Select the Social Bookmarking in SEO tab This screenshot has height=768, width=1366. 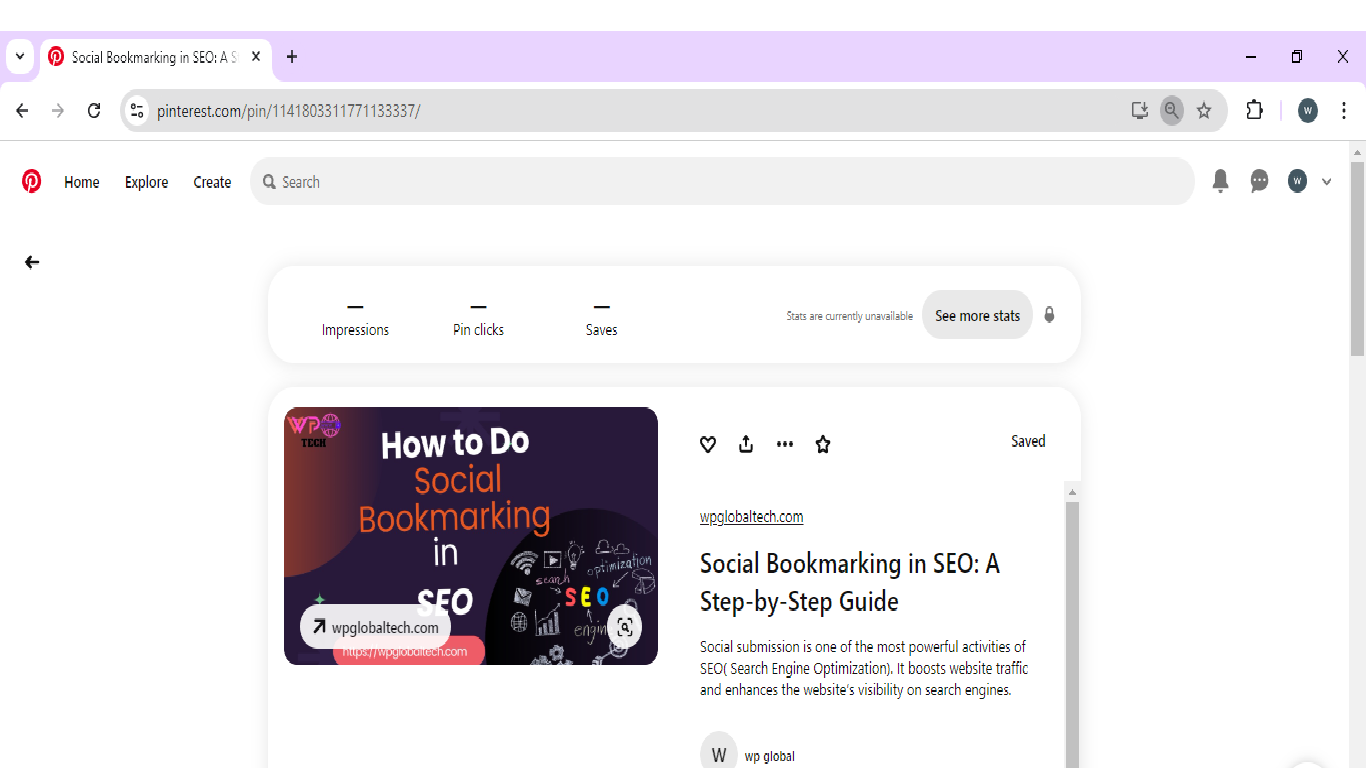[x=156, y=57]
